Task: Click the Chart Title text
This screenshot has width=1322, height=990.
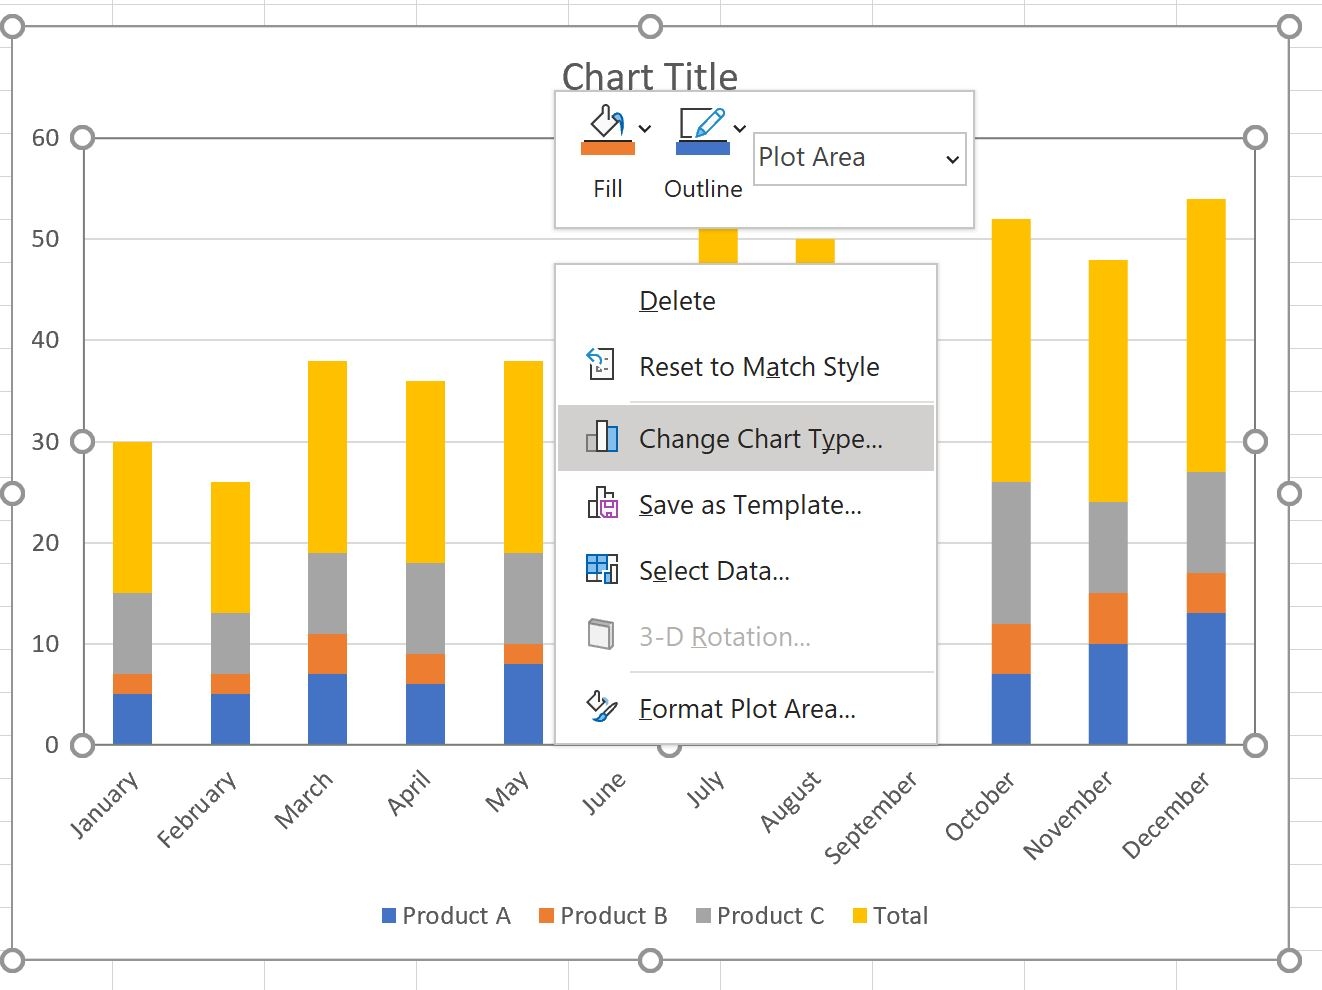Action: coord(649,76)
